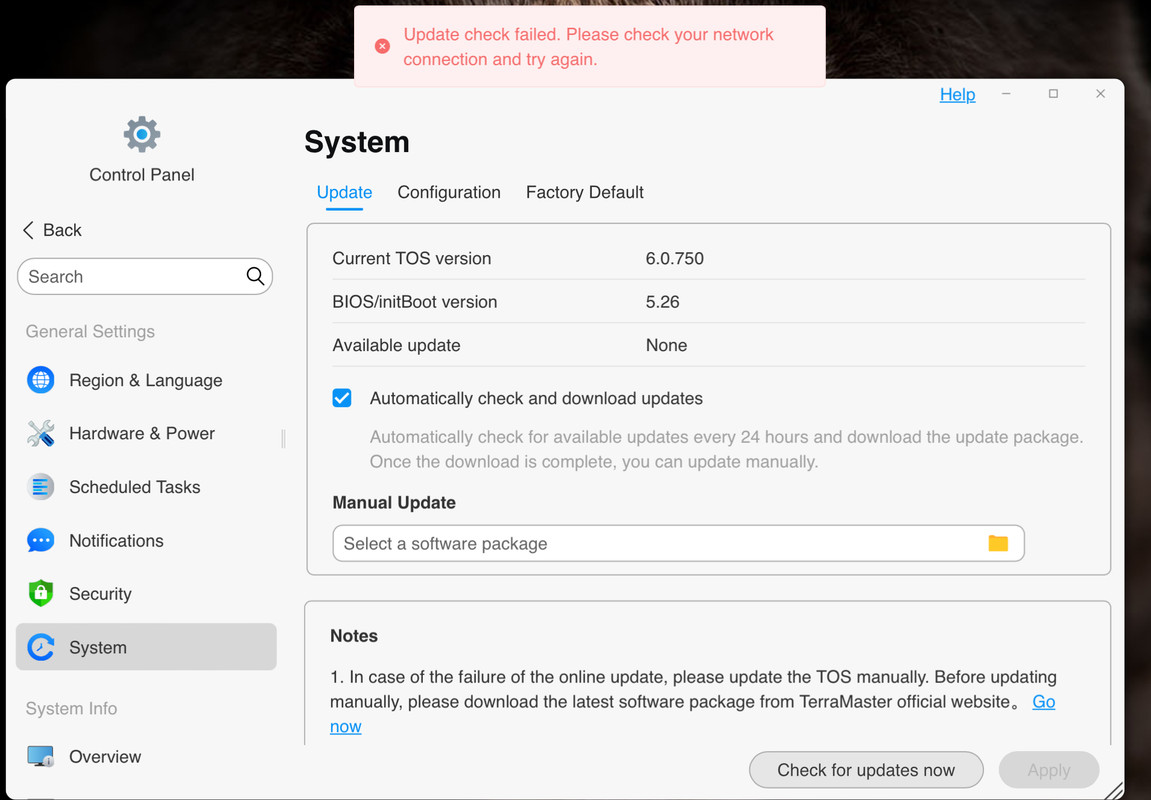Click the Security shield icon
Image resolution: width=1151 pixels, height=800 pixels.
point(40,593)
